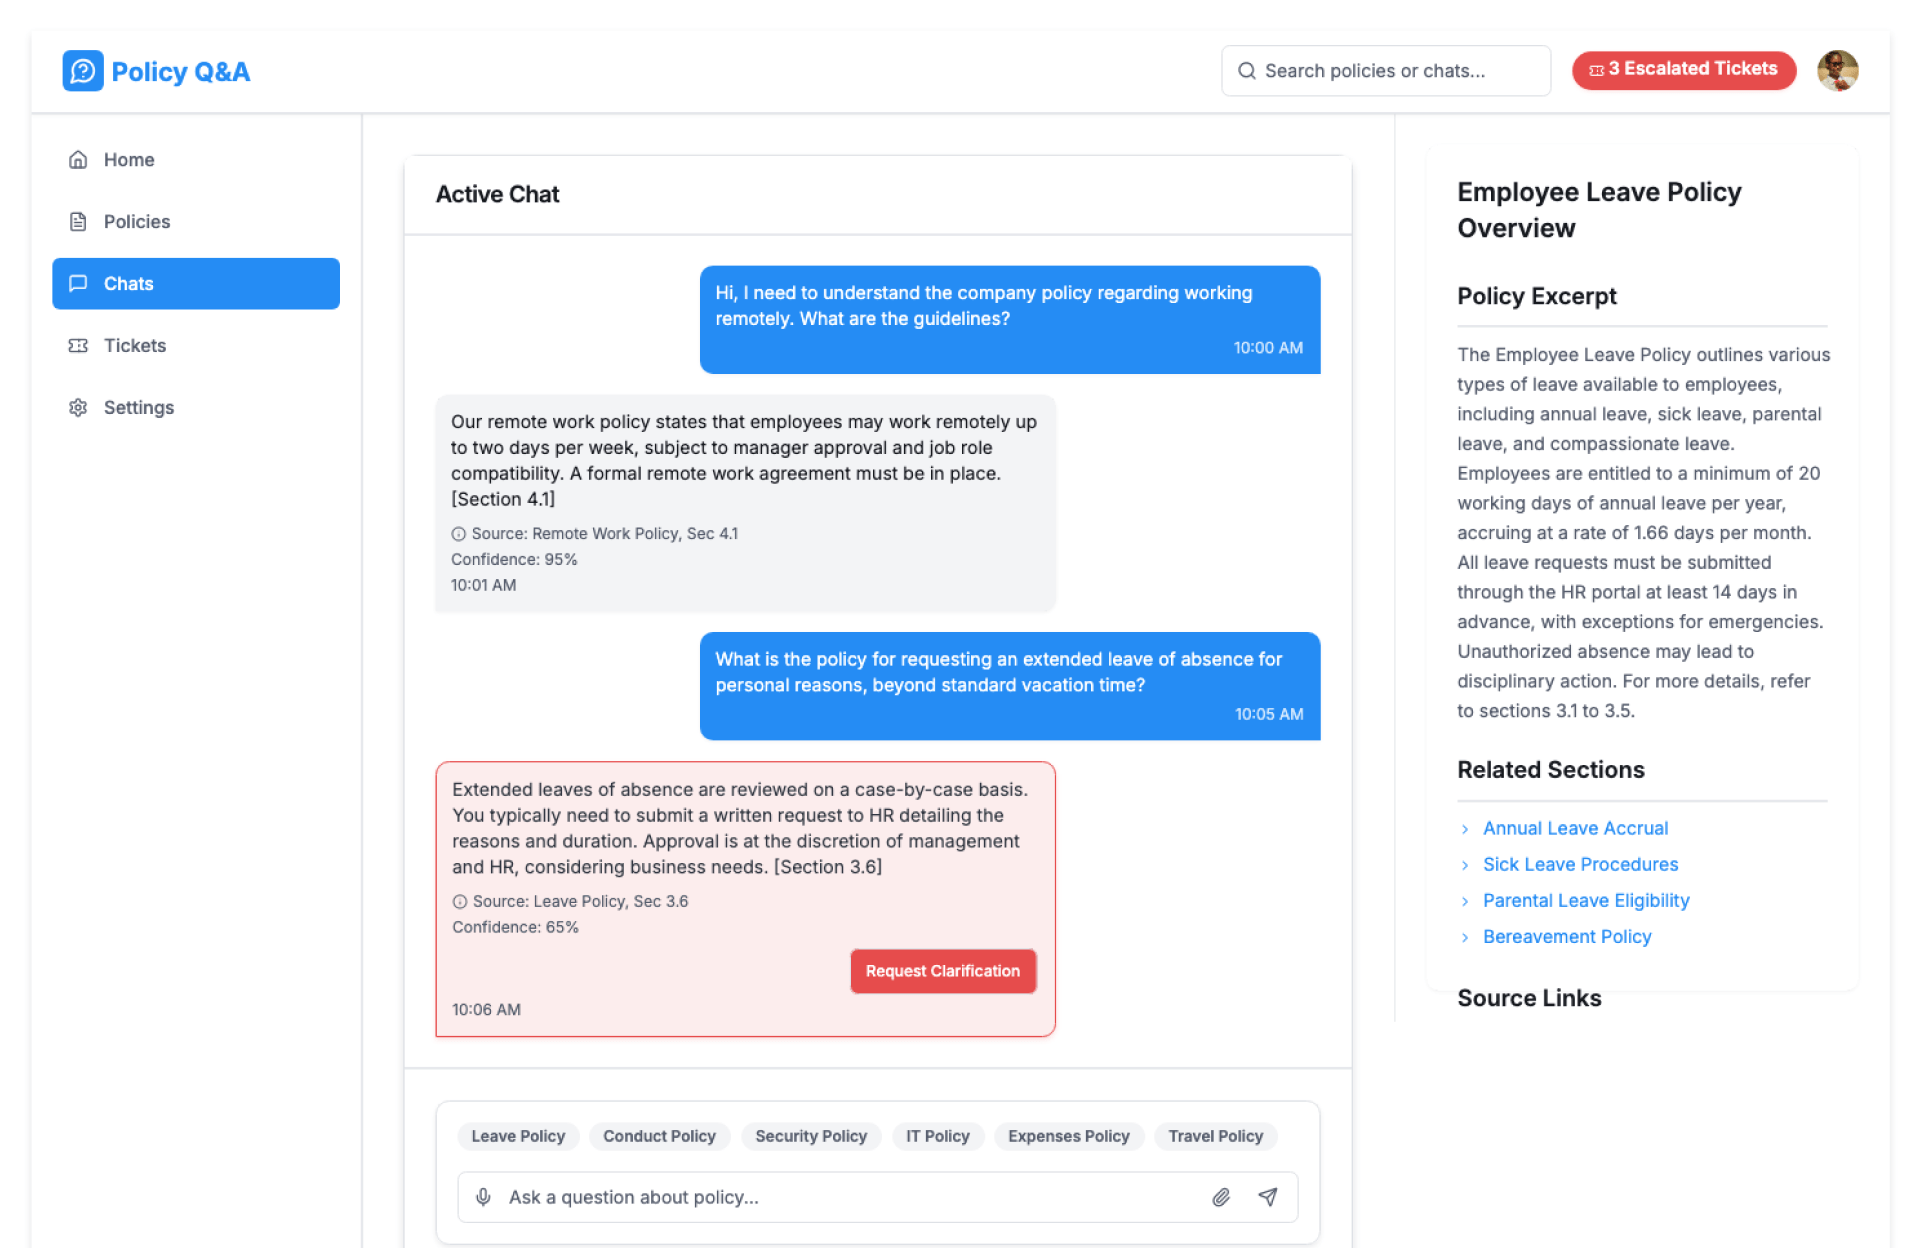
Task: Click the Policy Q&A logo icon
Action: coord(83,71)
